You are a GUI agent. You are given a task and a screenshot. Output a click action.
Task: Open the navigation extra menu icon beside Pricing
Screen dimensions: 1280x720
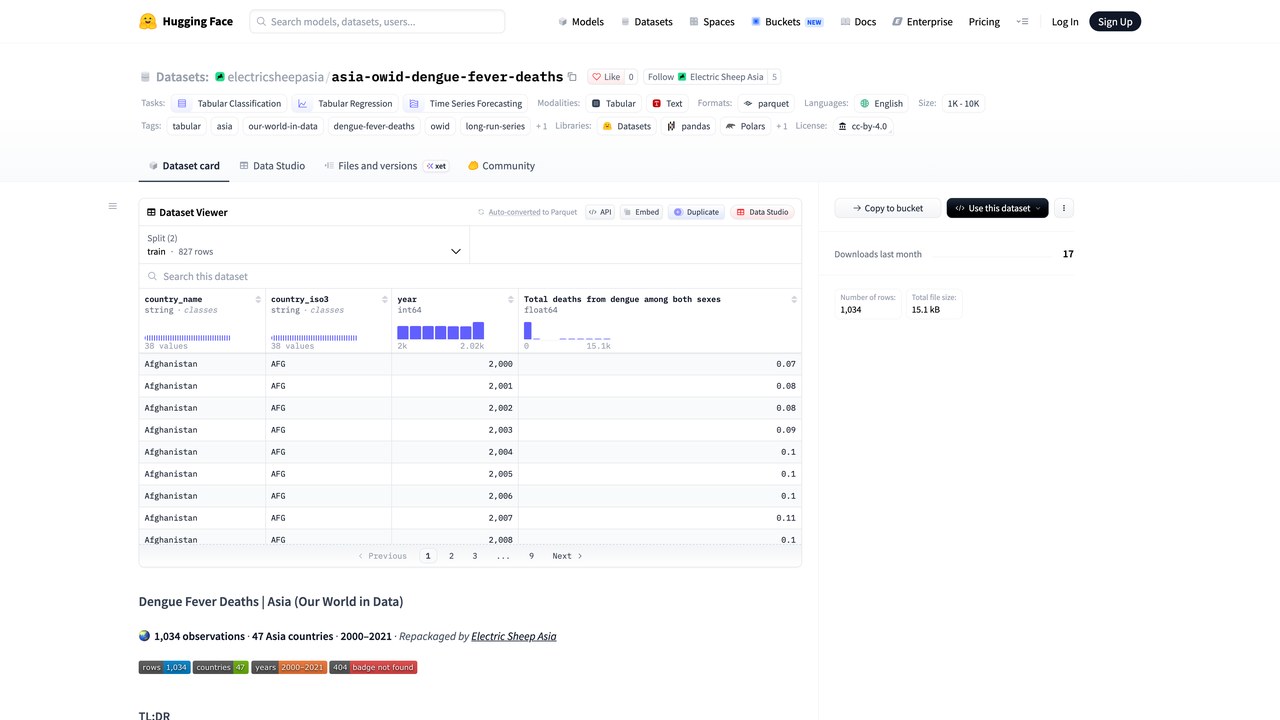pyautogui.click(x=1022, y=21)
